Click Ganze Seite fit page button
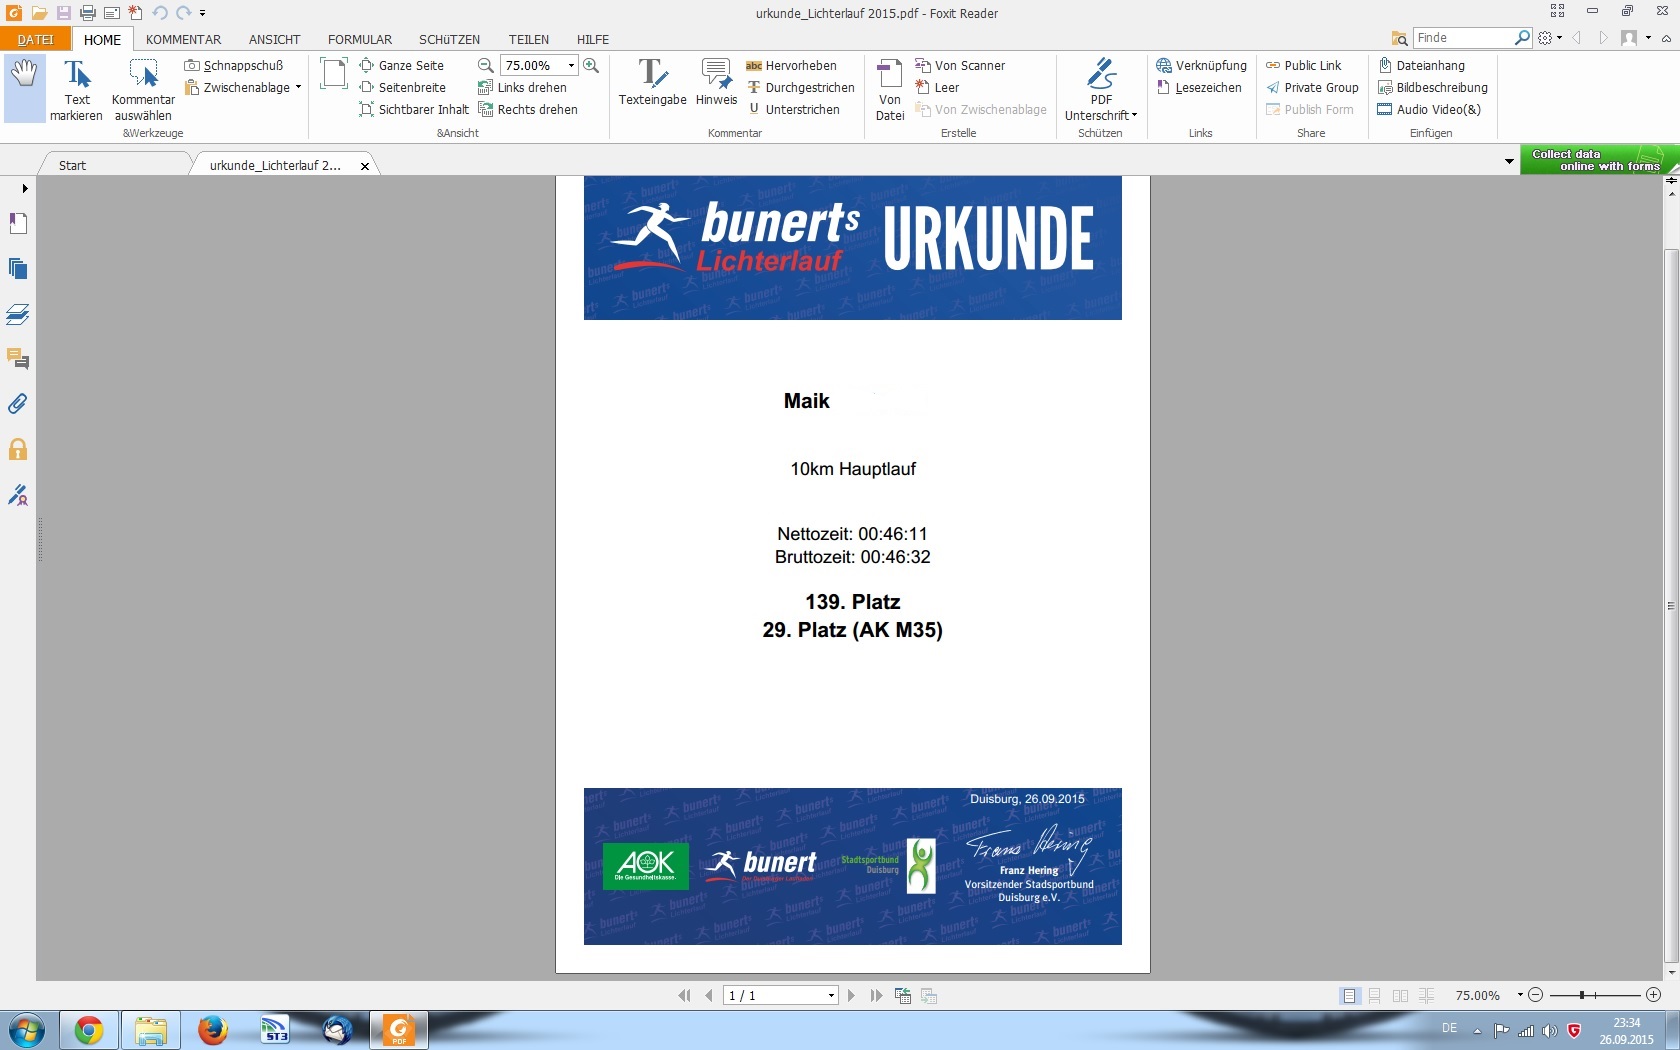1680x1050 pixels. point(402,65)
